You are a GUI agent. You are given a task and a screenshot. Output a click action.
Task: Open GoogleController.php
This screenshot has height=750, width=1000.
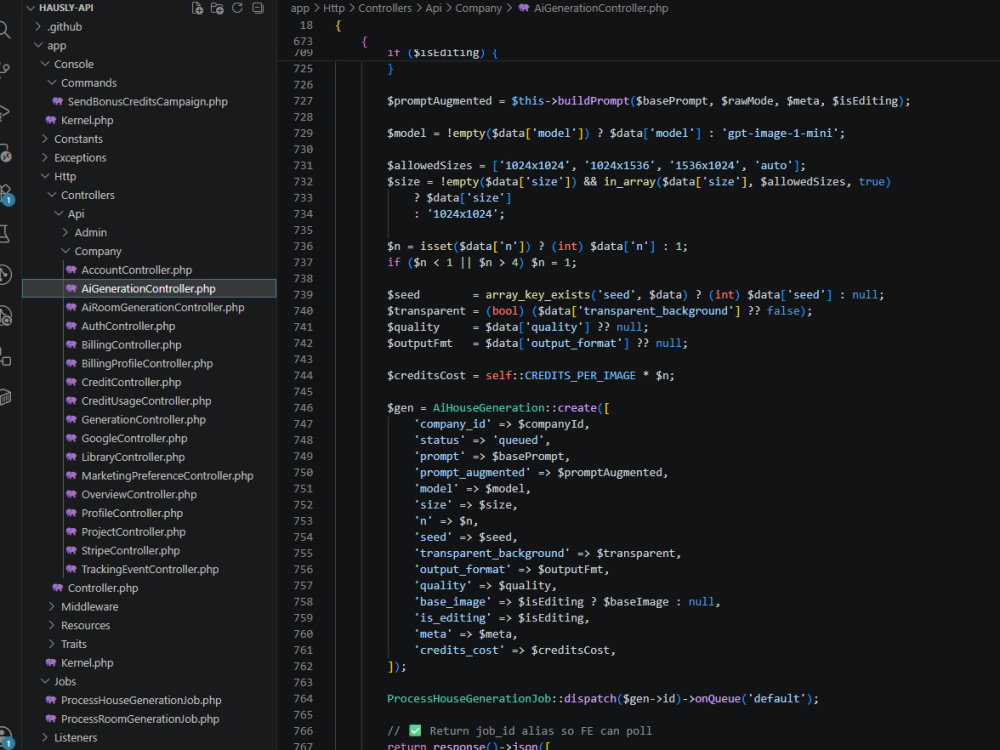(135, 438)
